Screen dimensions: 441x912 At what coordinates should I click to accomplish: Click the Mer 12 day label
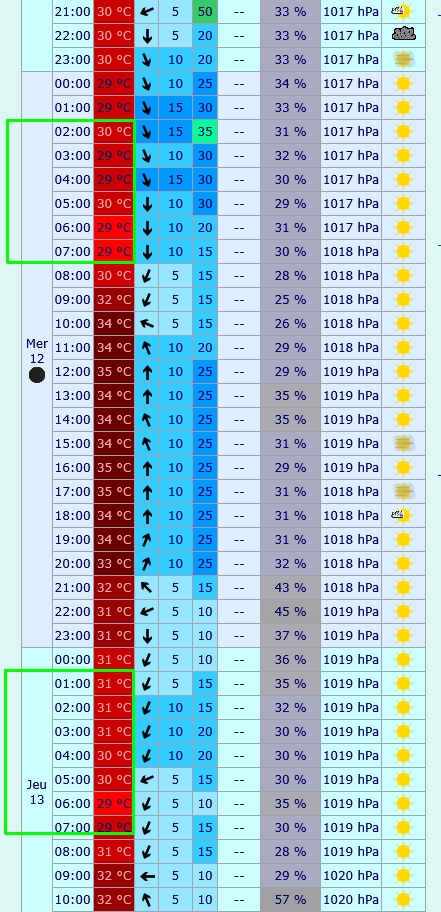click(x=37, y=351)
